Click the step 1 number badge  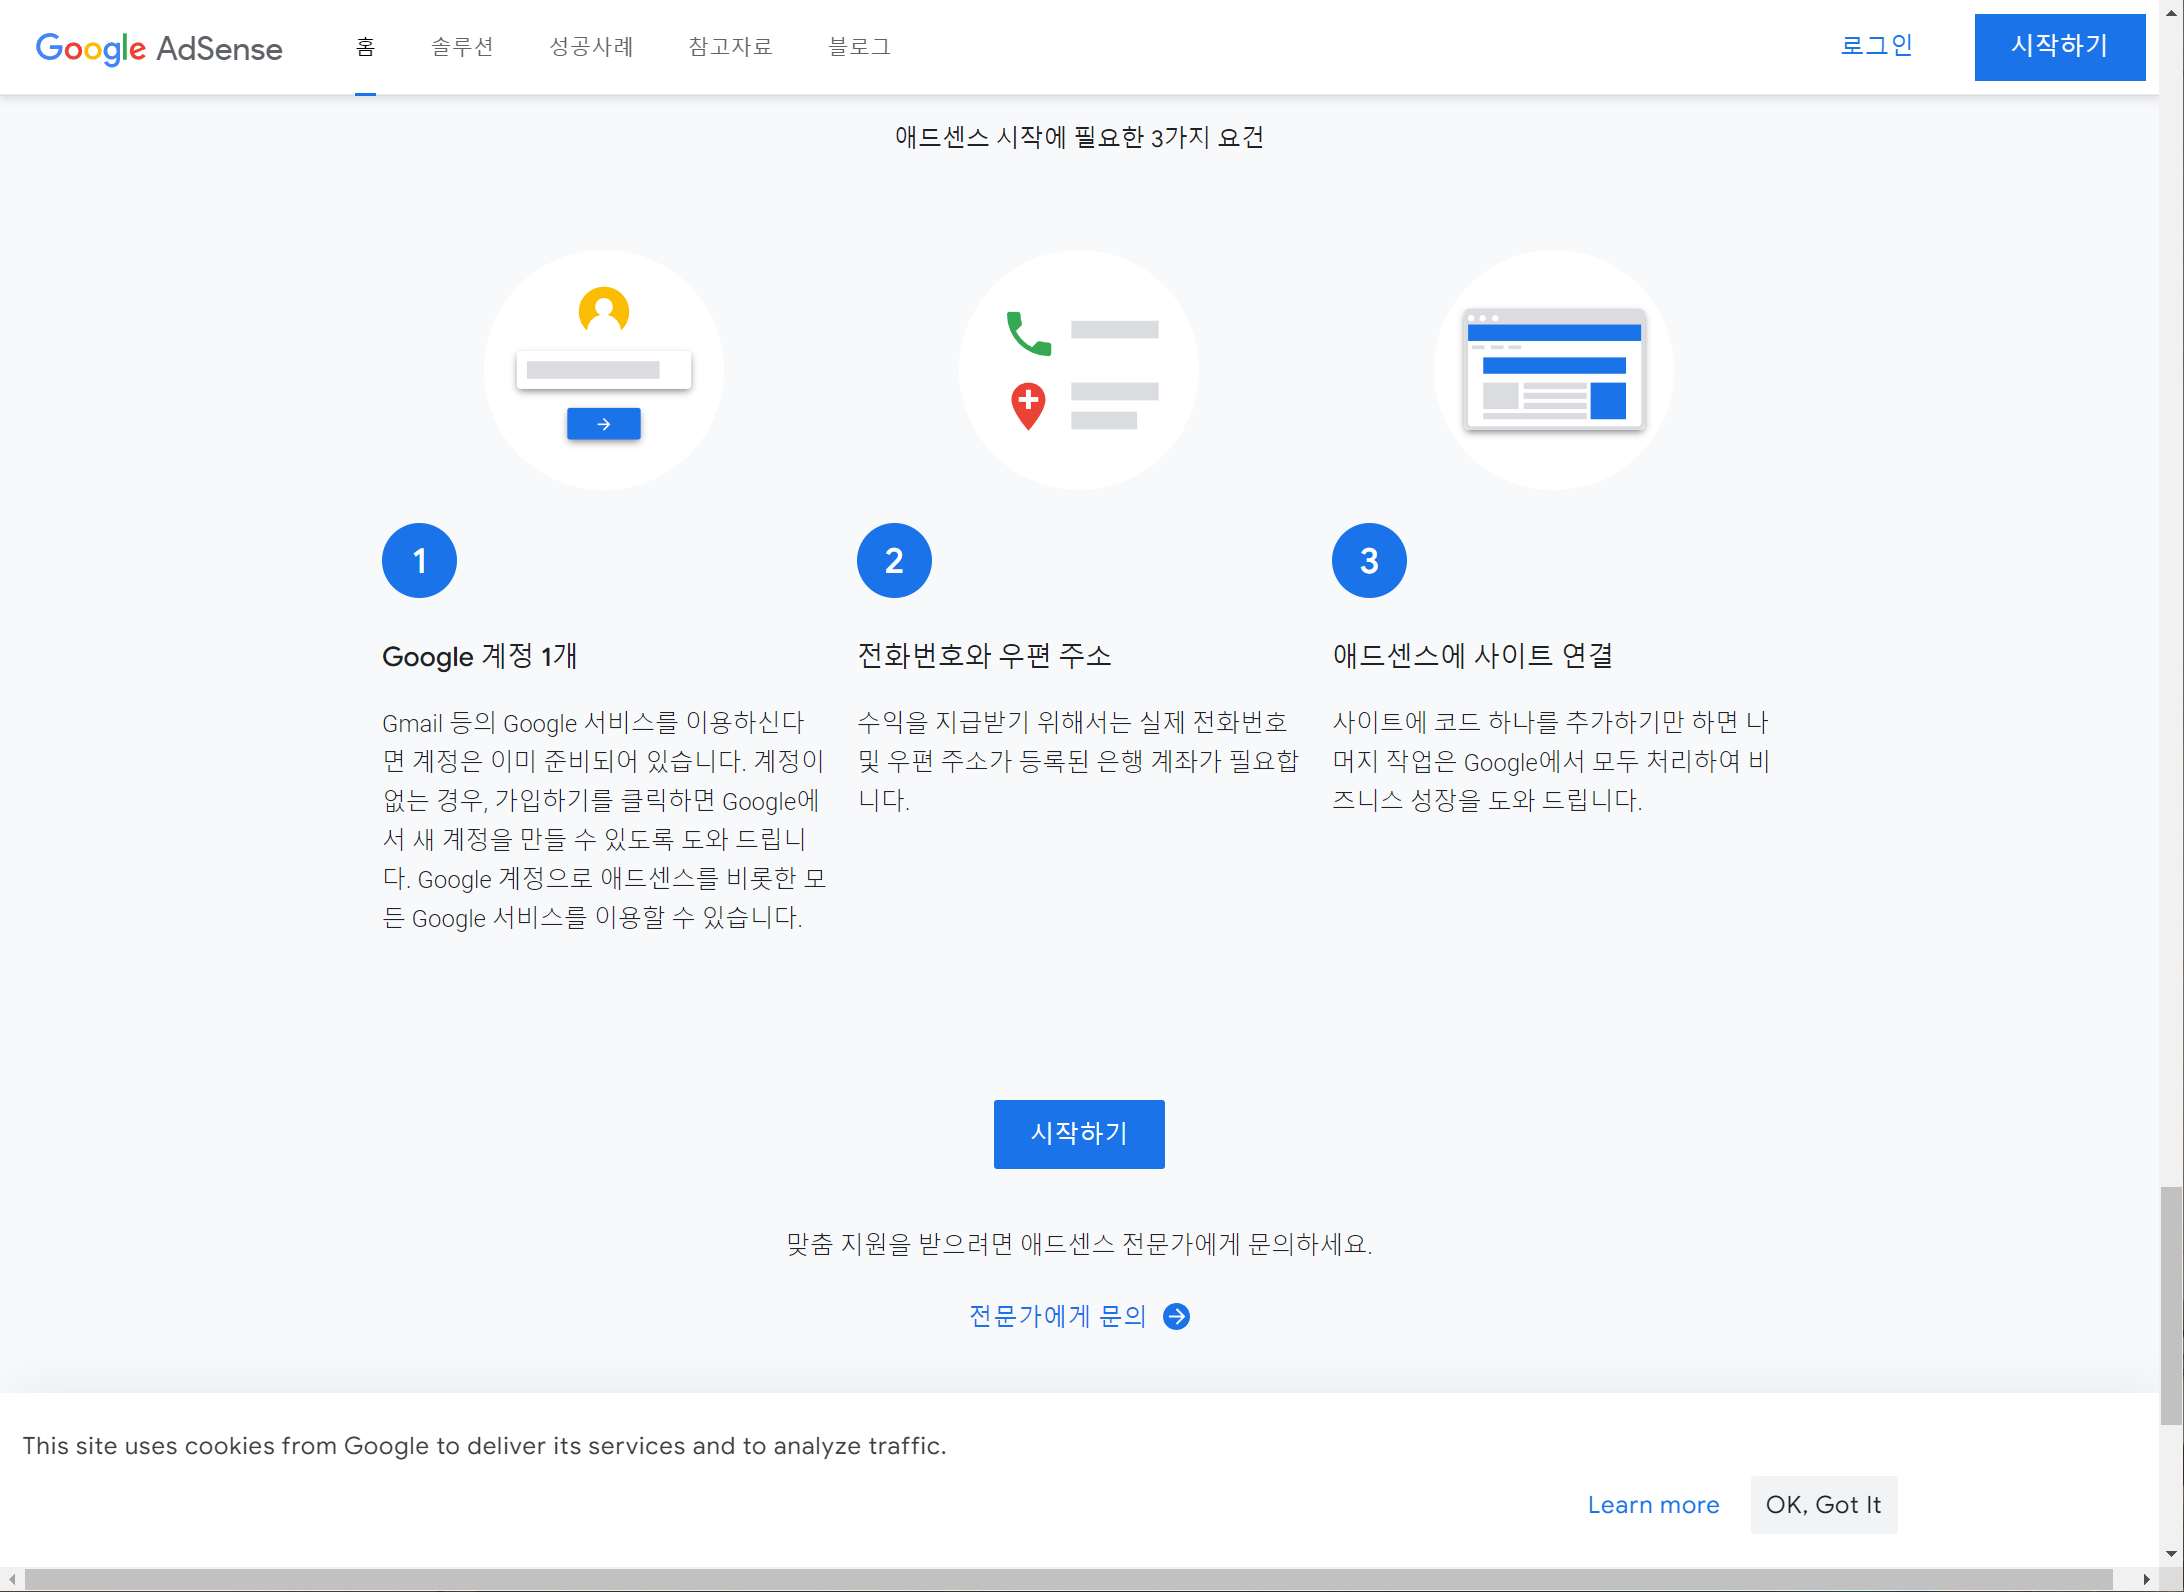click(420, 560)
